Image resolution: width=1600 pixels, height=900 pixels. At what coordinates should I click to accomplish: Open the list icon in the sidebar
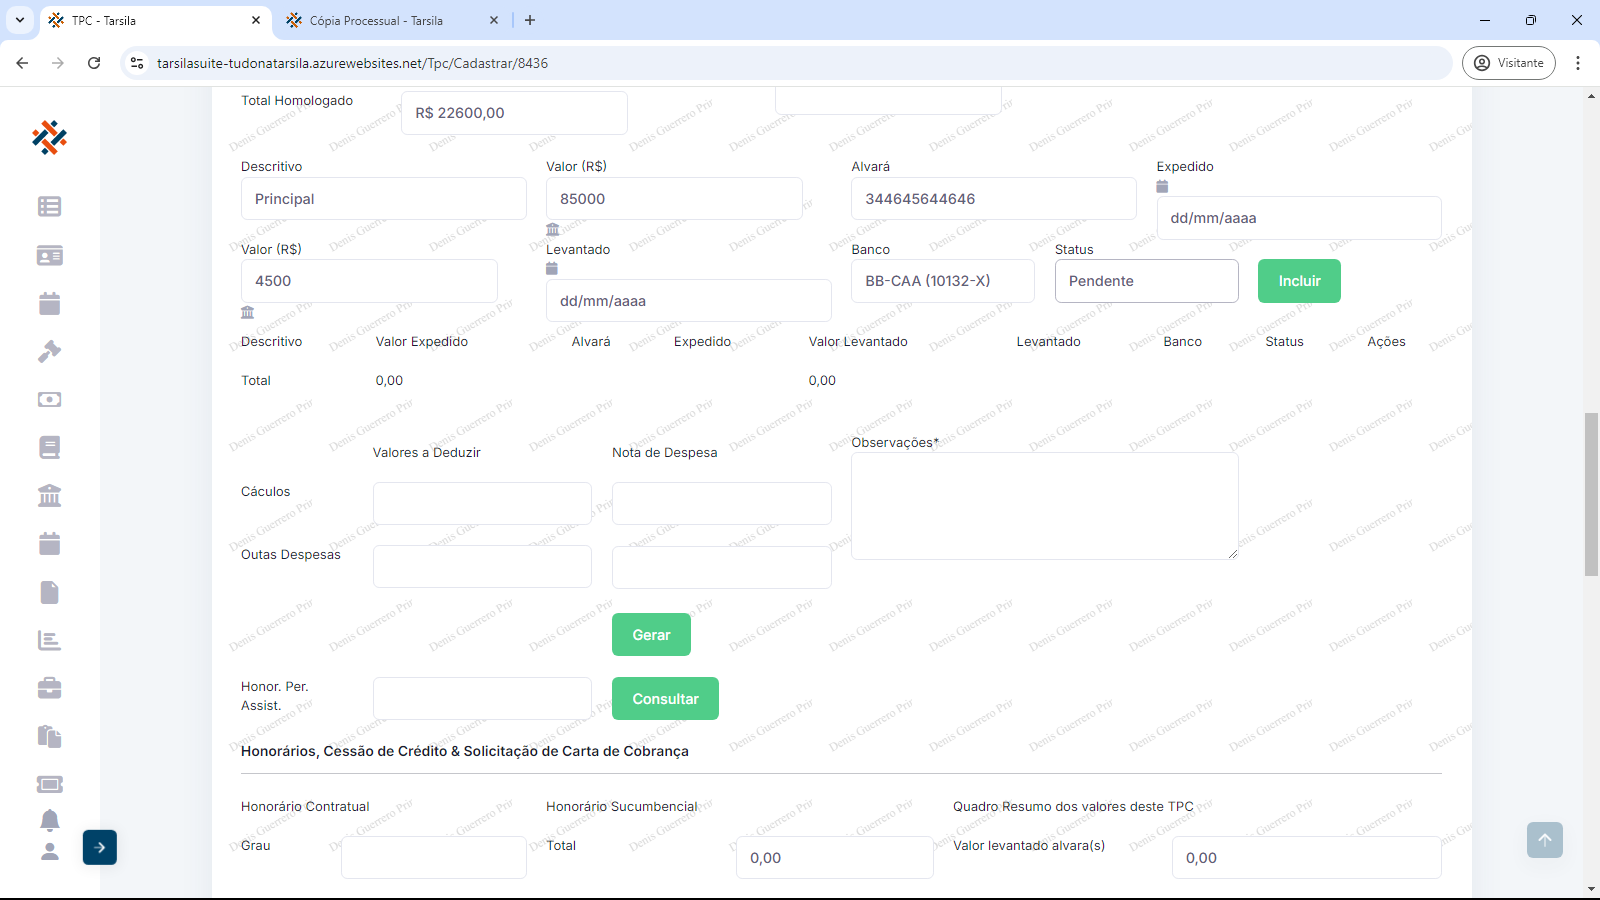click(x=49, y=206)
